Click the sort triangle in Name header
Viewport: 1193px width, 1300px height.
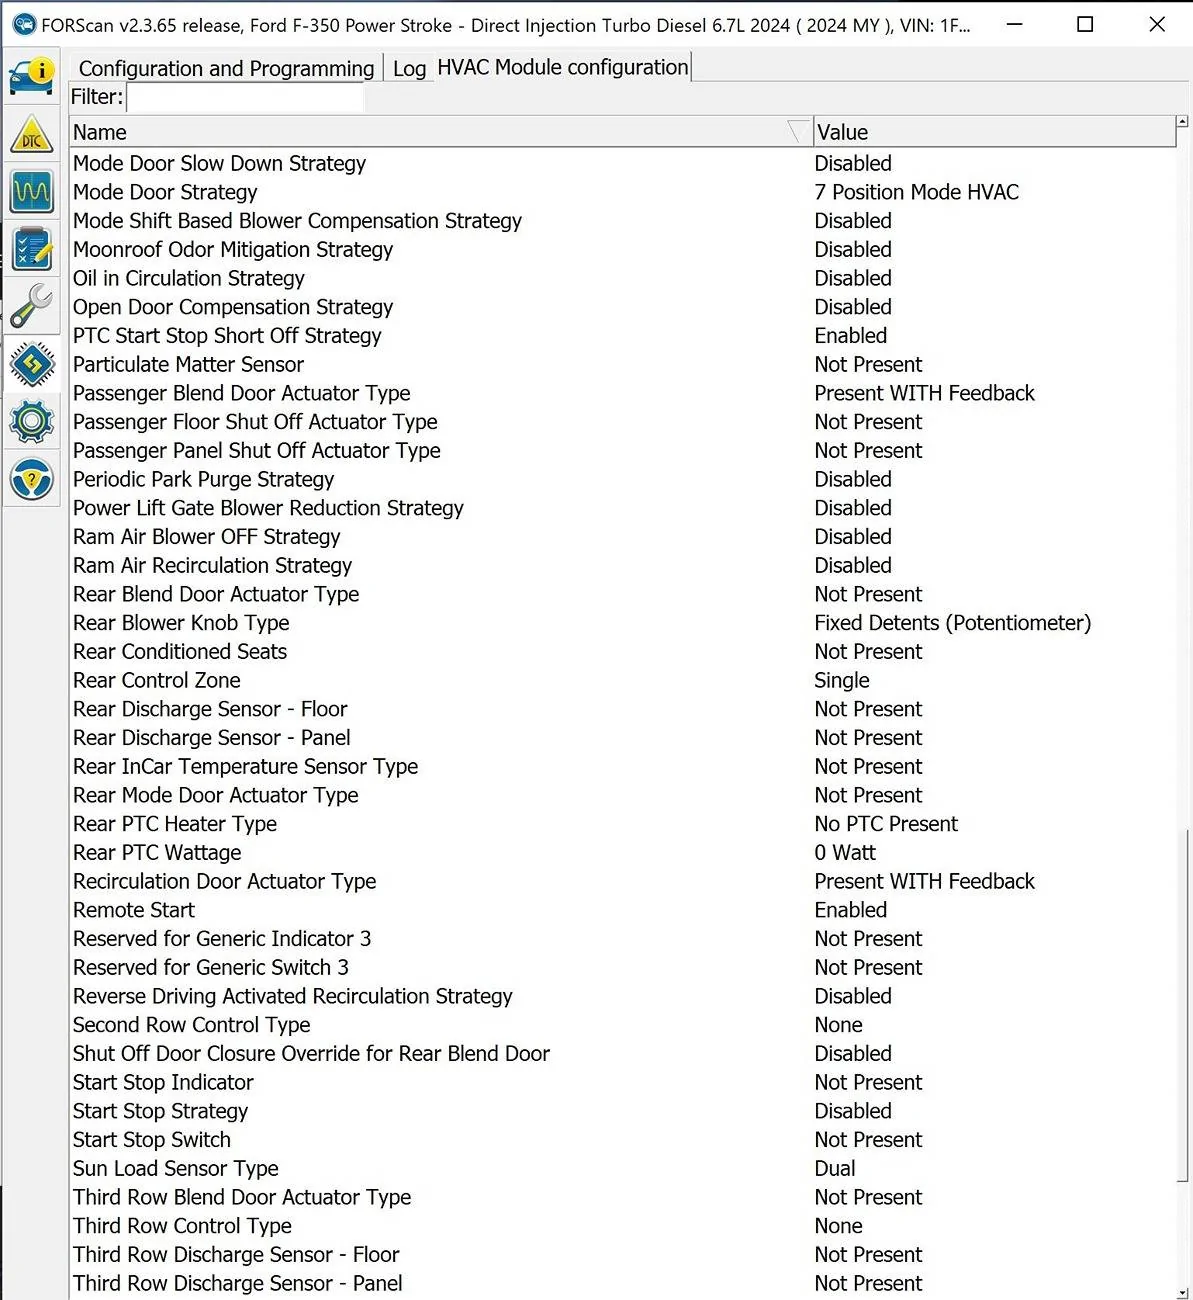pos(797,132)
